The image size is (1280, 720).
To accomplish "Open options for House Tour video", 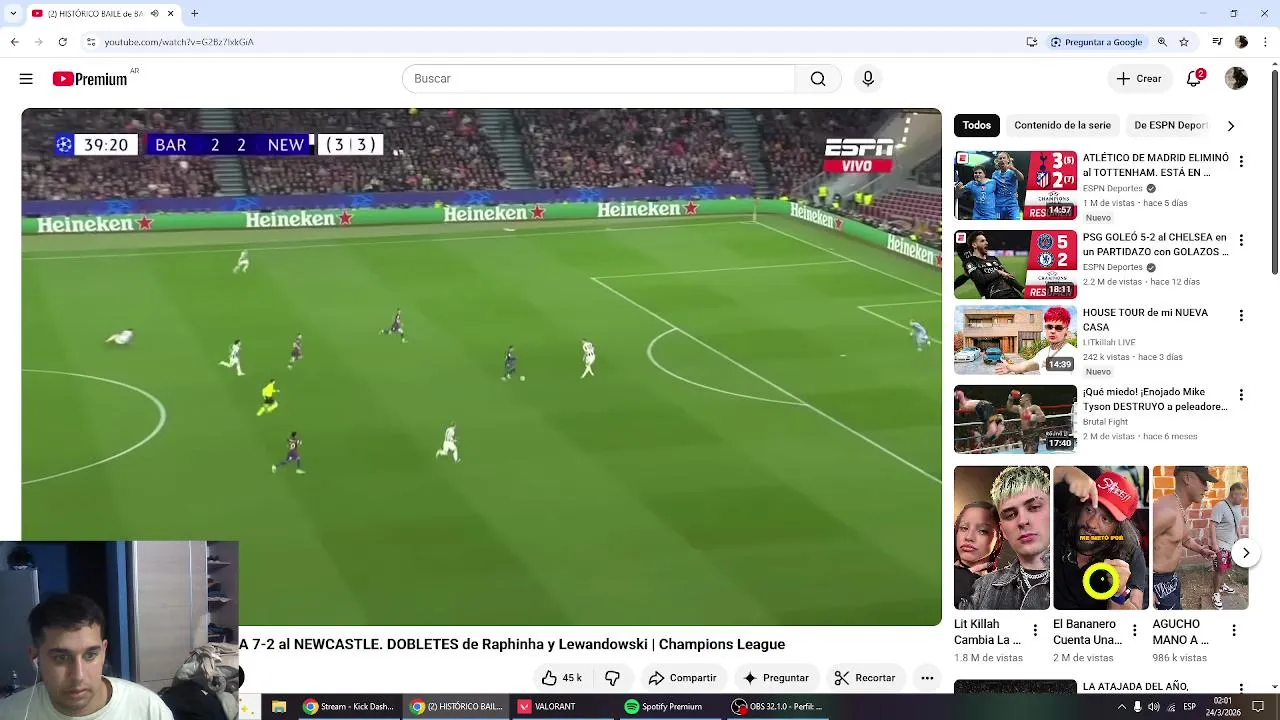I will [x=1241, y=315].
